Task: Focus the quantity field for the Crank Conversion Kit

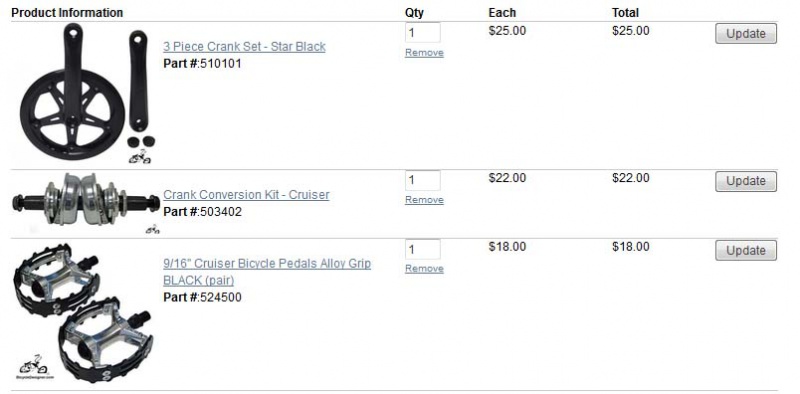Action: point(423,180)
